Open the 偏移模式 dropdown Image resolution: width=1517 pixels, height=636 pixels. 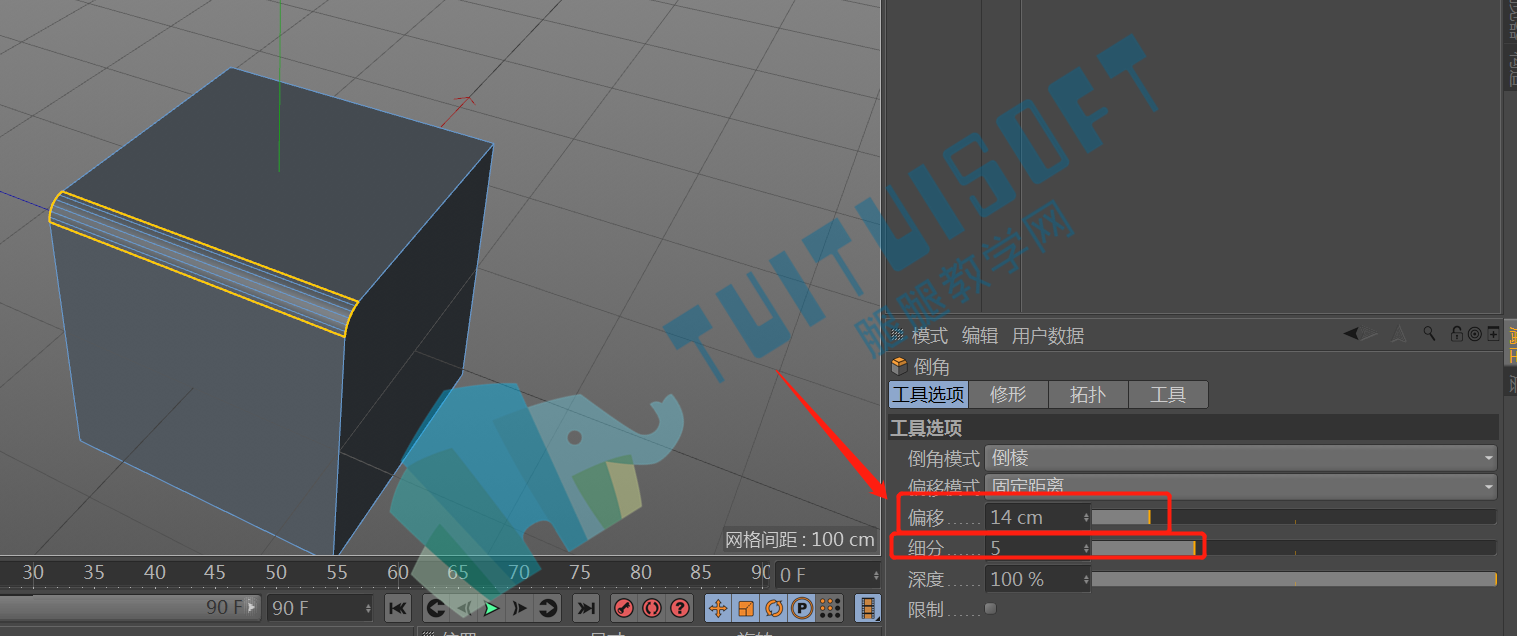pos(1241,486)
